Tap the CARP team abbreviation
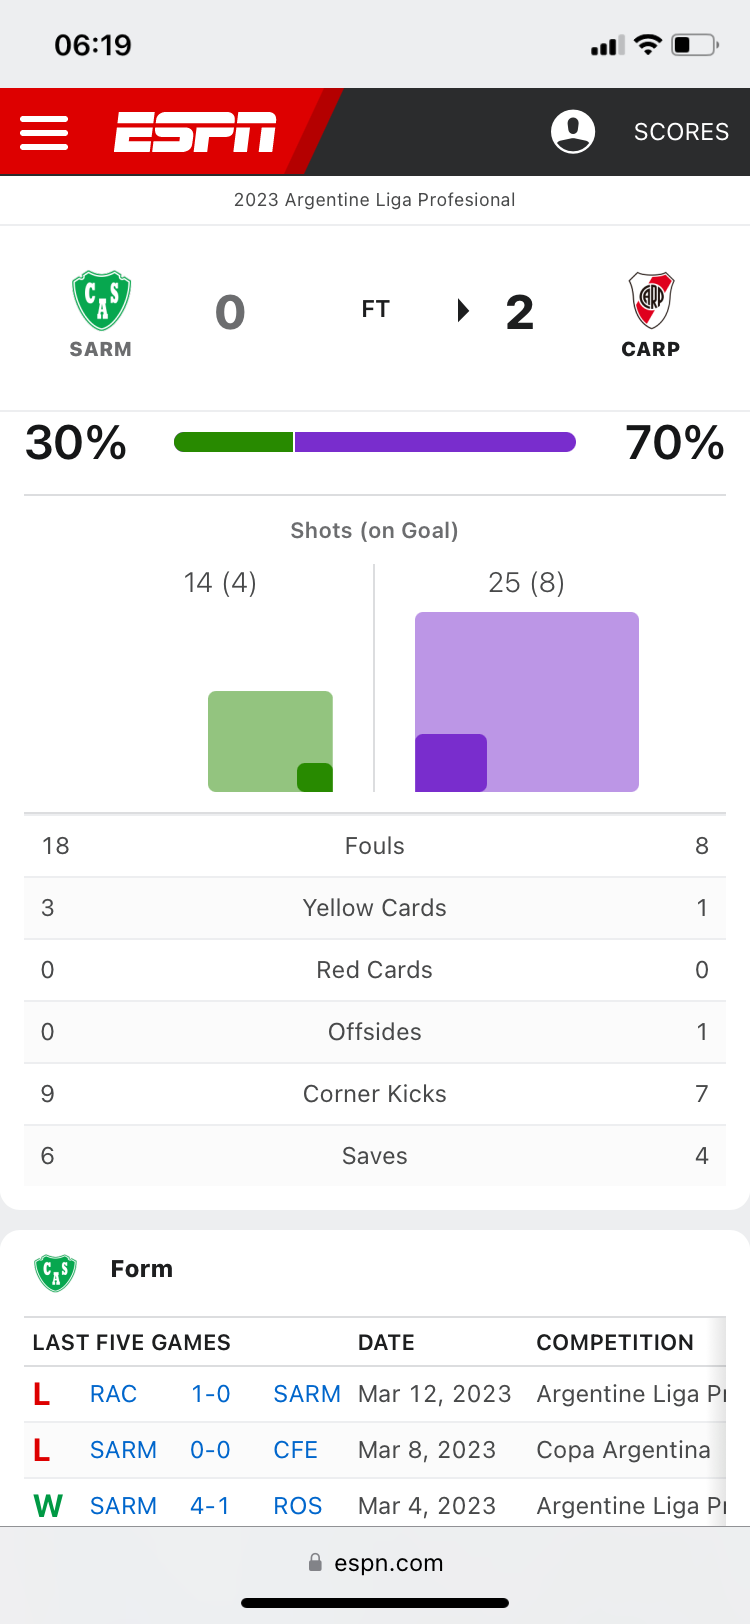 pos(651,349)
